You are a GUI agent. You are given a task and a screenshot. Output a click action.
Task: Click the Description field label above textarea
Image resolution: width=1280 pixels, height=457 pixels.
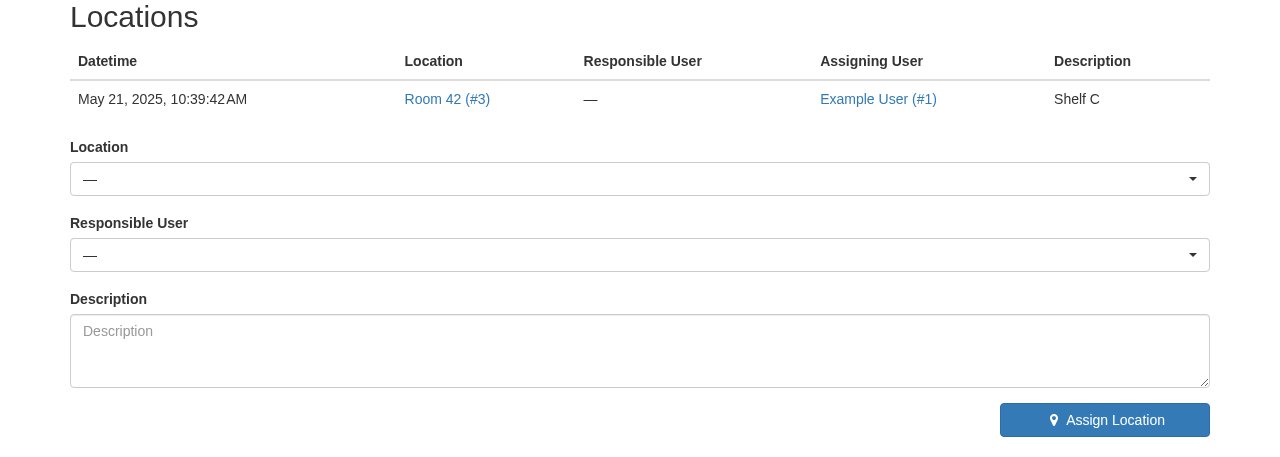[108, 299]
